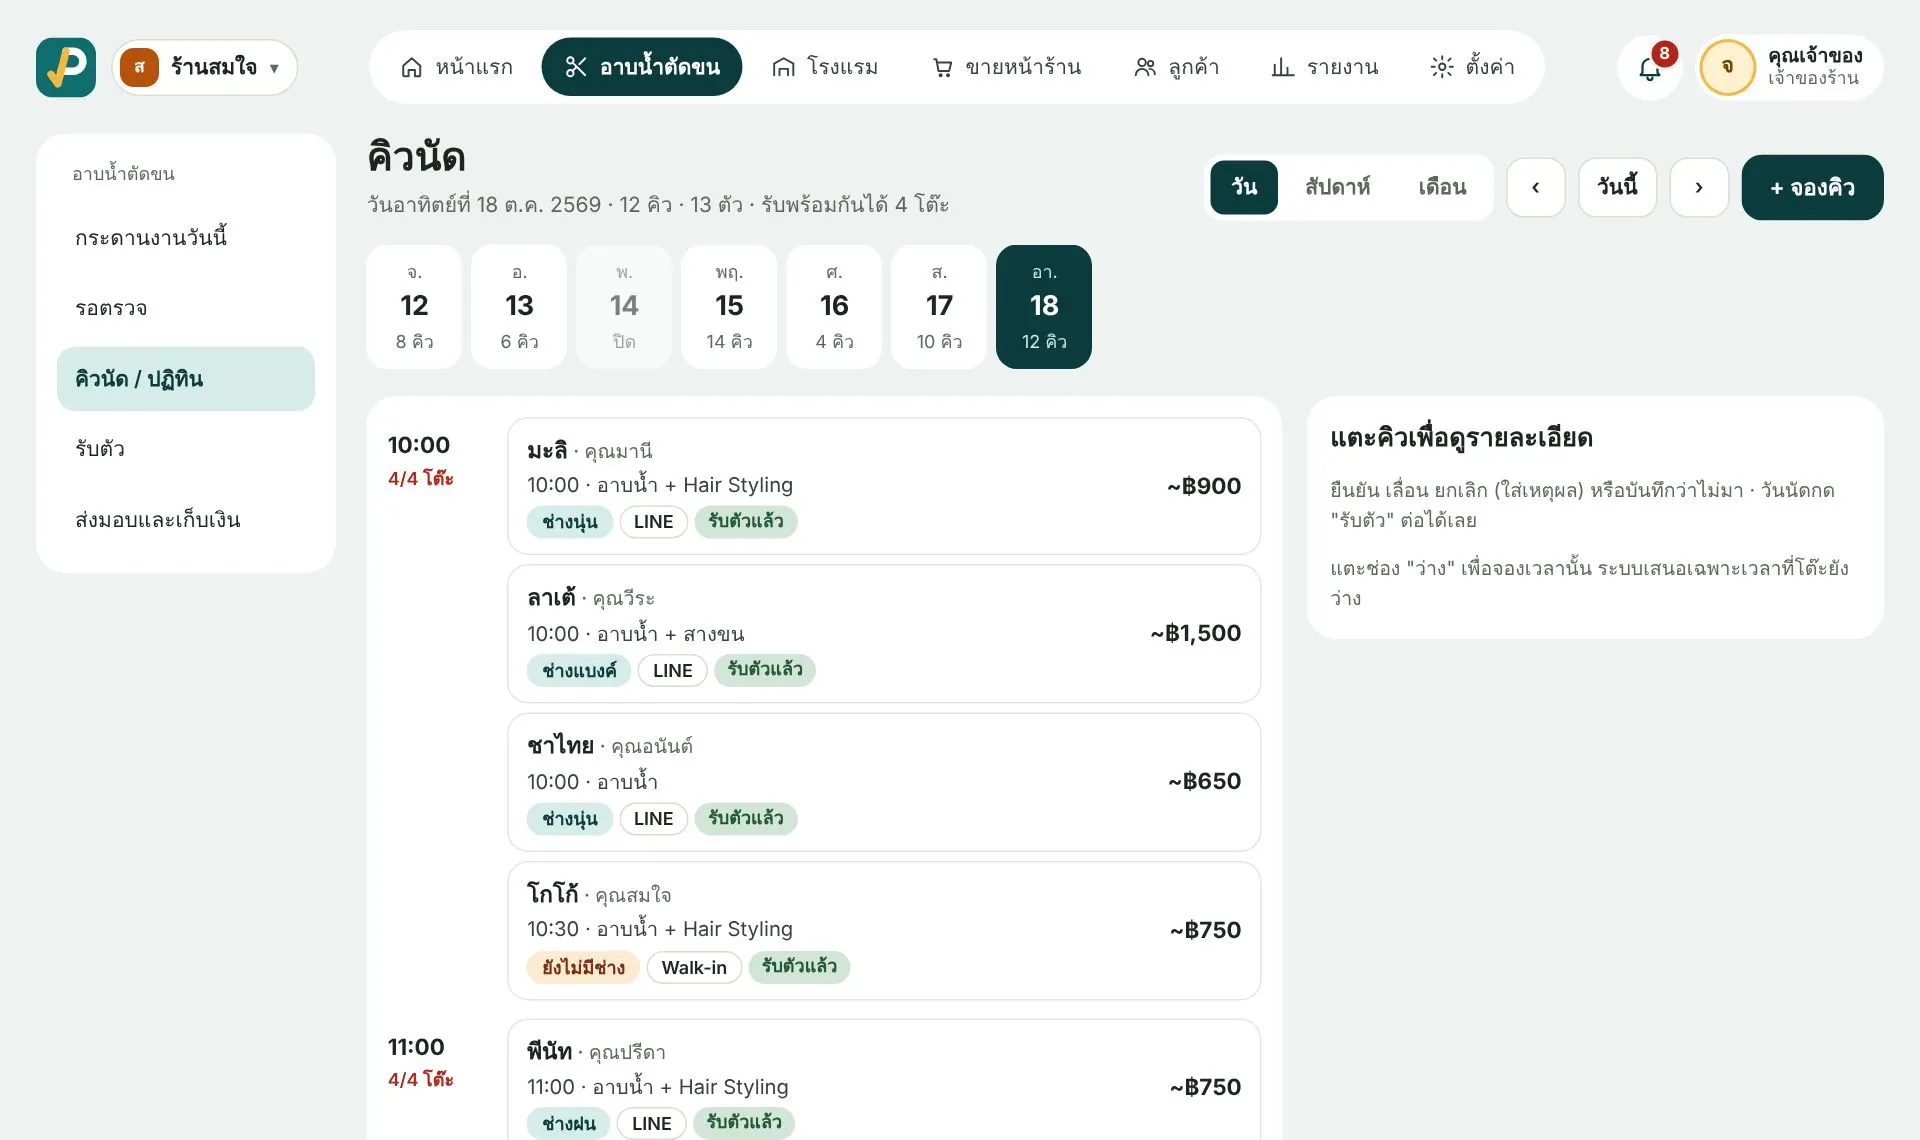
Task: Go to previous day with left chevron
Action: tap(1535, 187)
